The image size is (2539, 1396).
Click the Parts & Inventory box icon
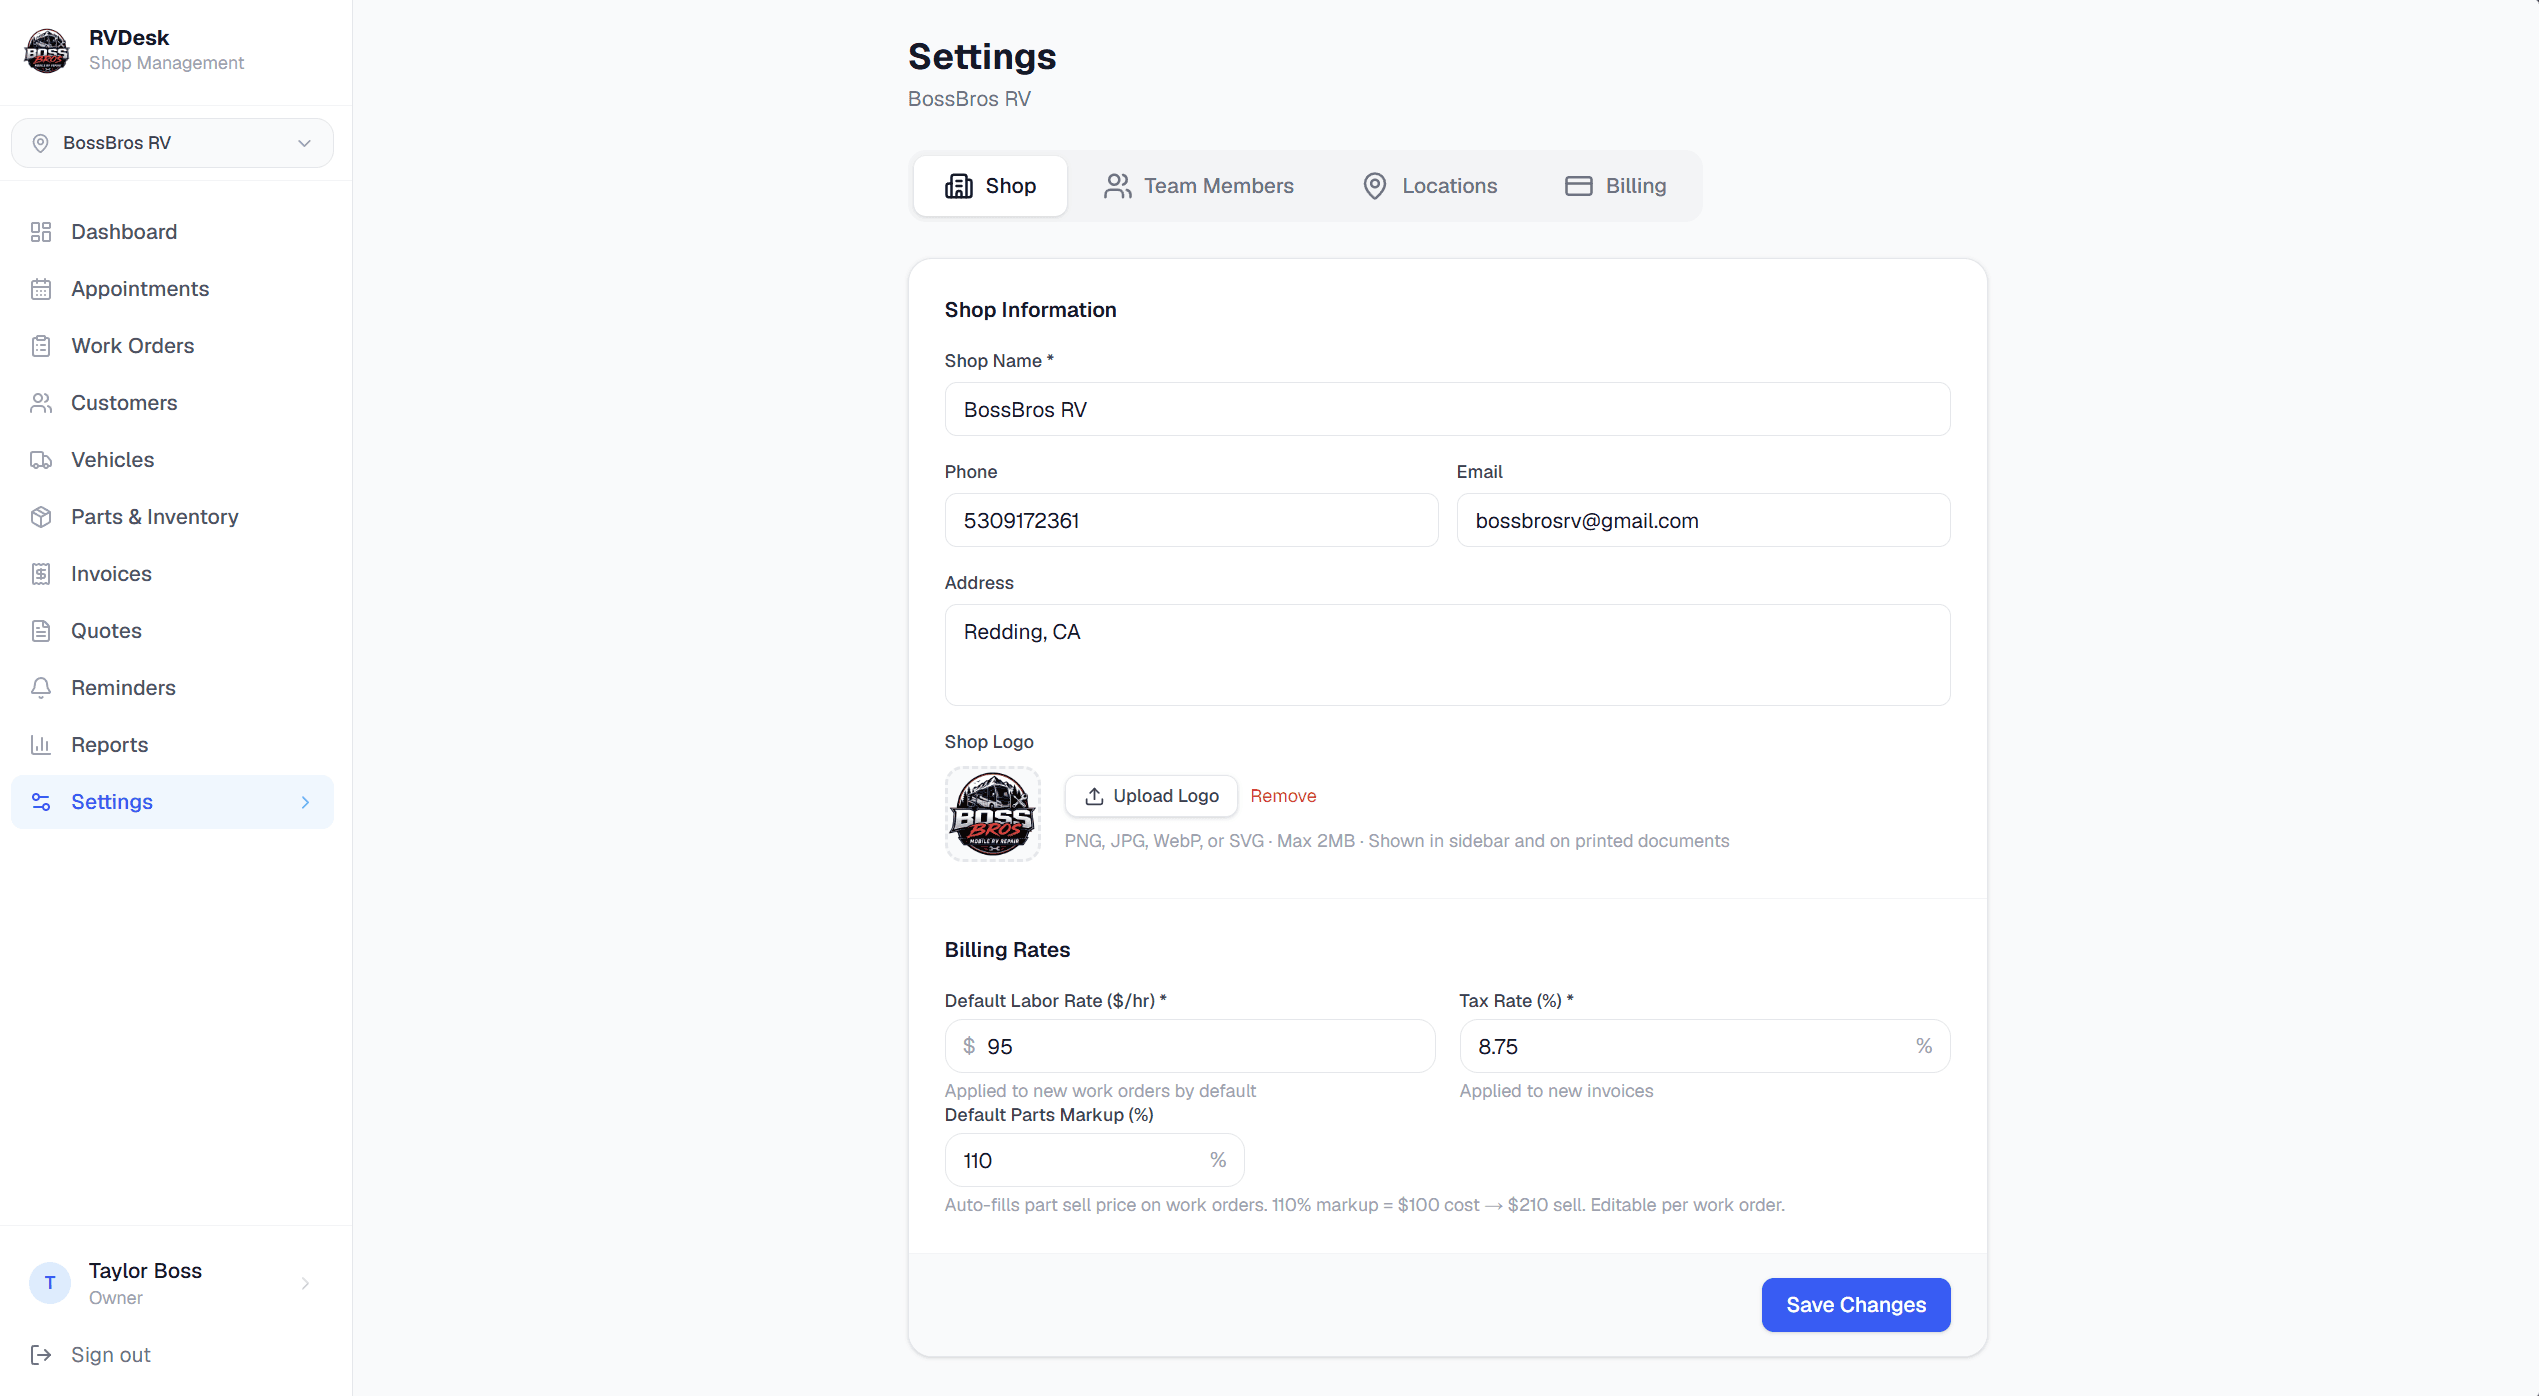(x=41, y=517)
